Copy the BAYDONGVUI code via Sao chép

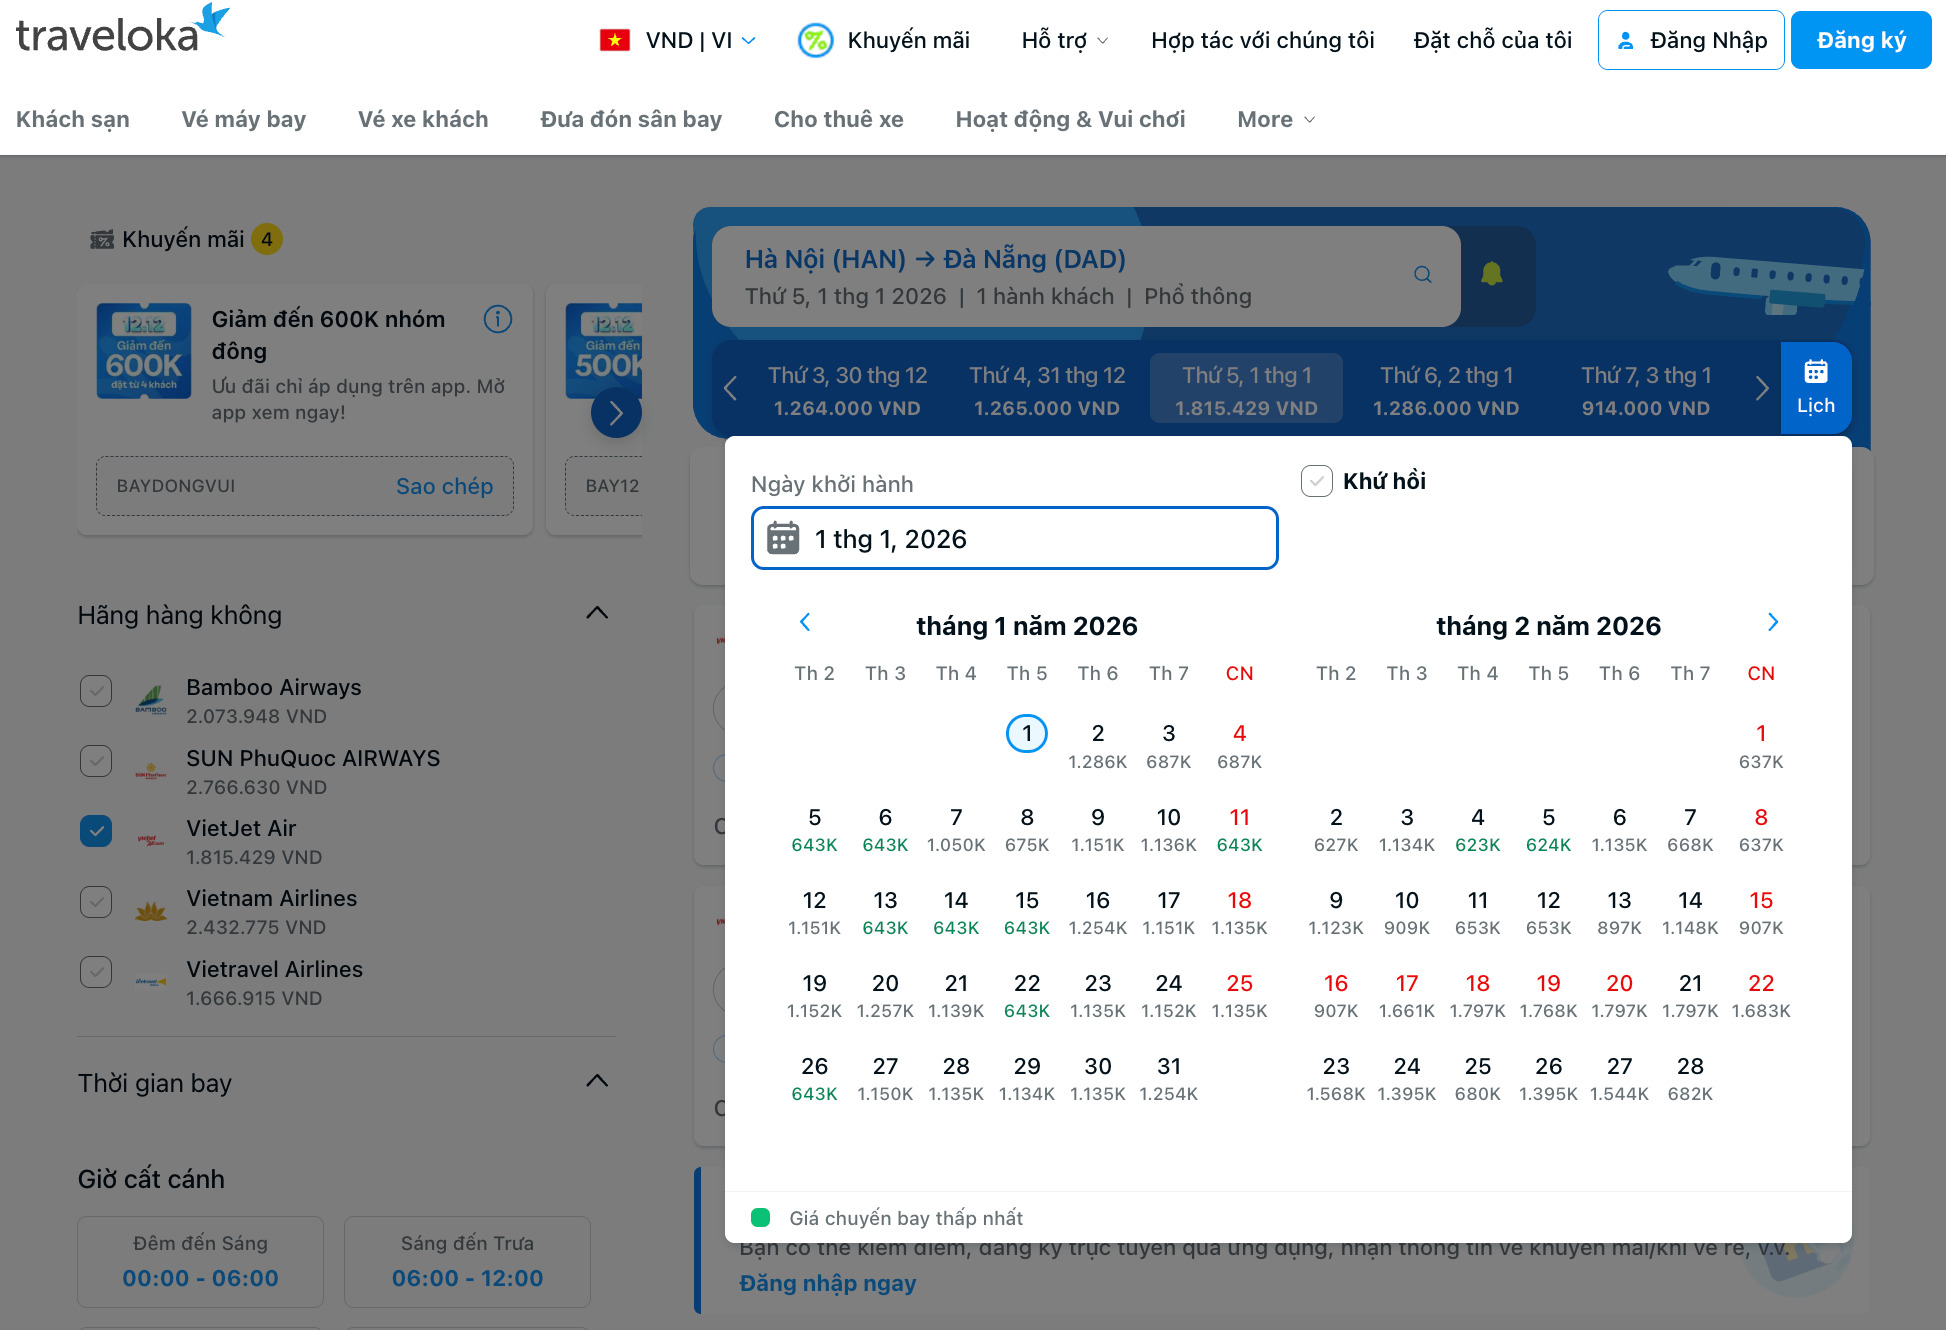point(444,486)
